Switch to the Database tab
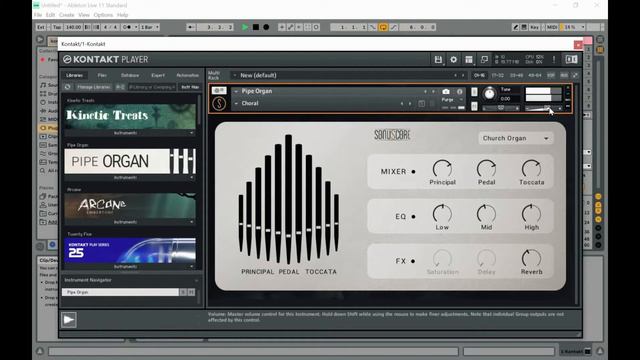Image resolution: width=640 pixels, height=360 pixels. [130, 76]
